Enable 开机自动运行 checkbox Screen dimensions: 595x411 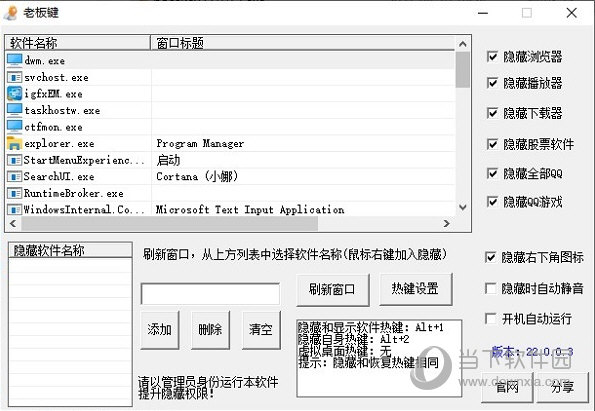(490, 318)
